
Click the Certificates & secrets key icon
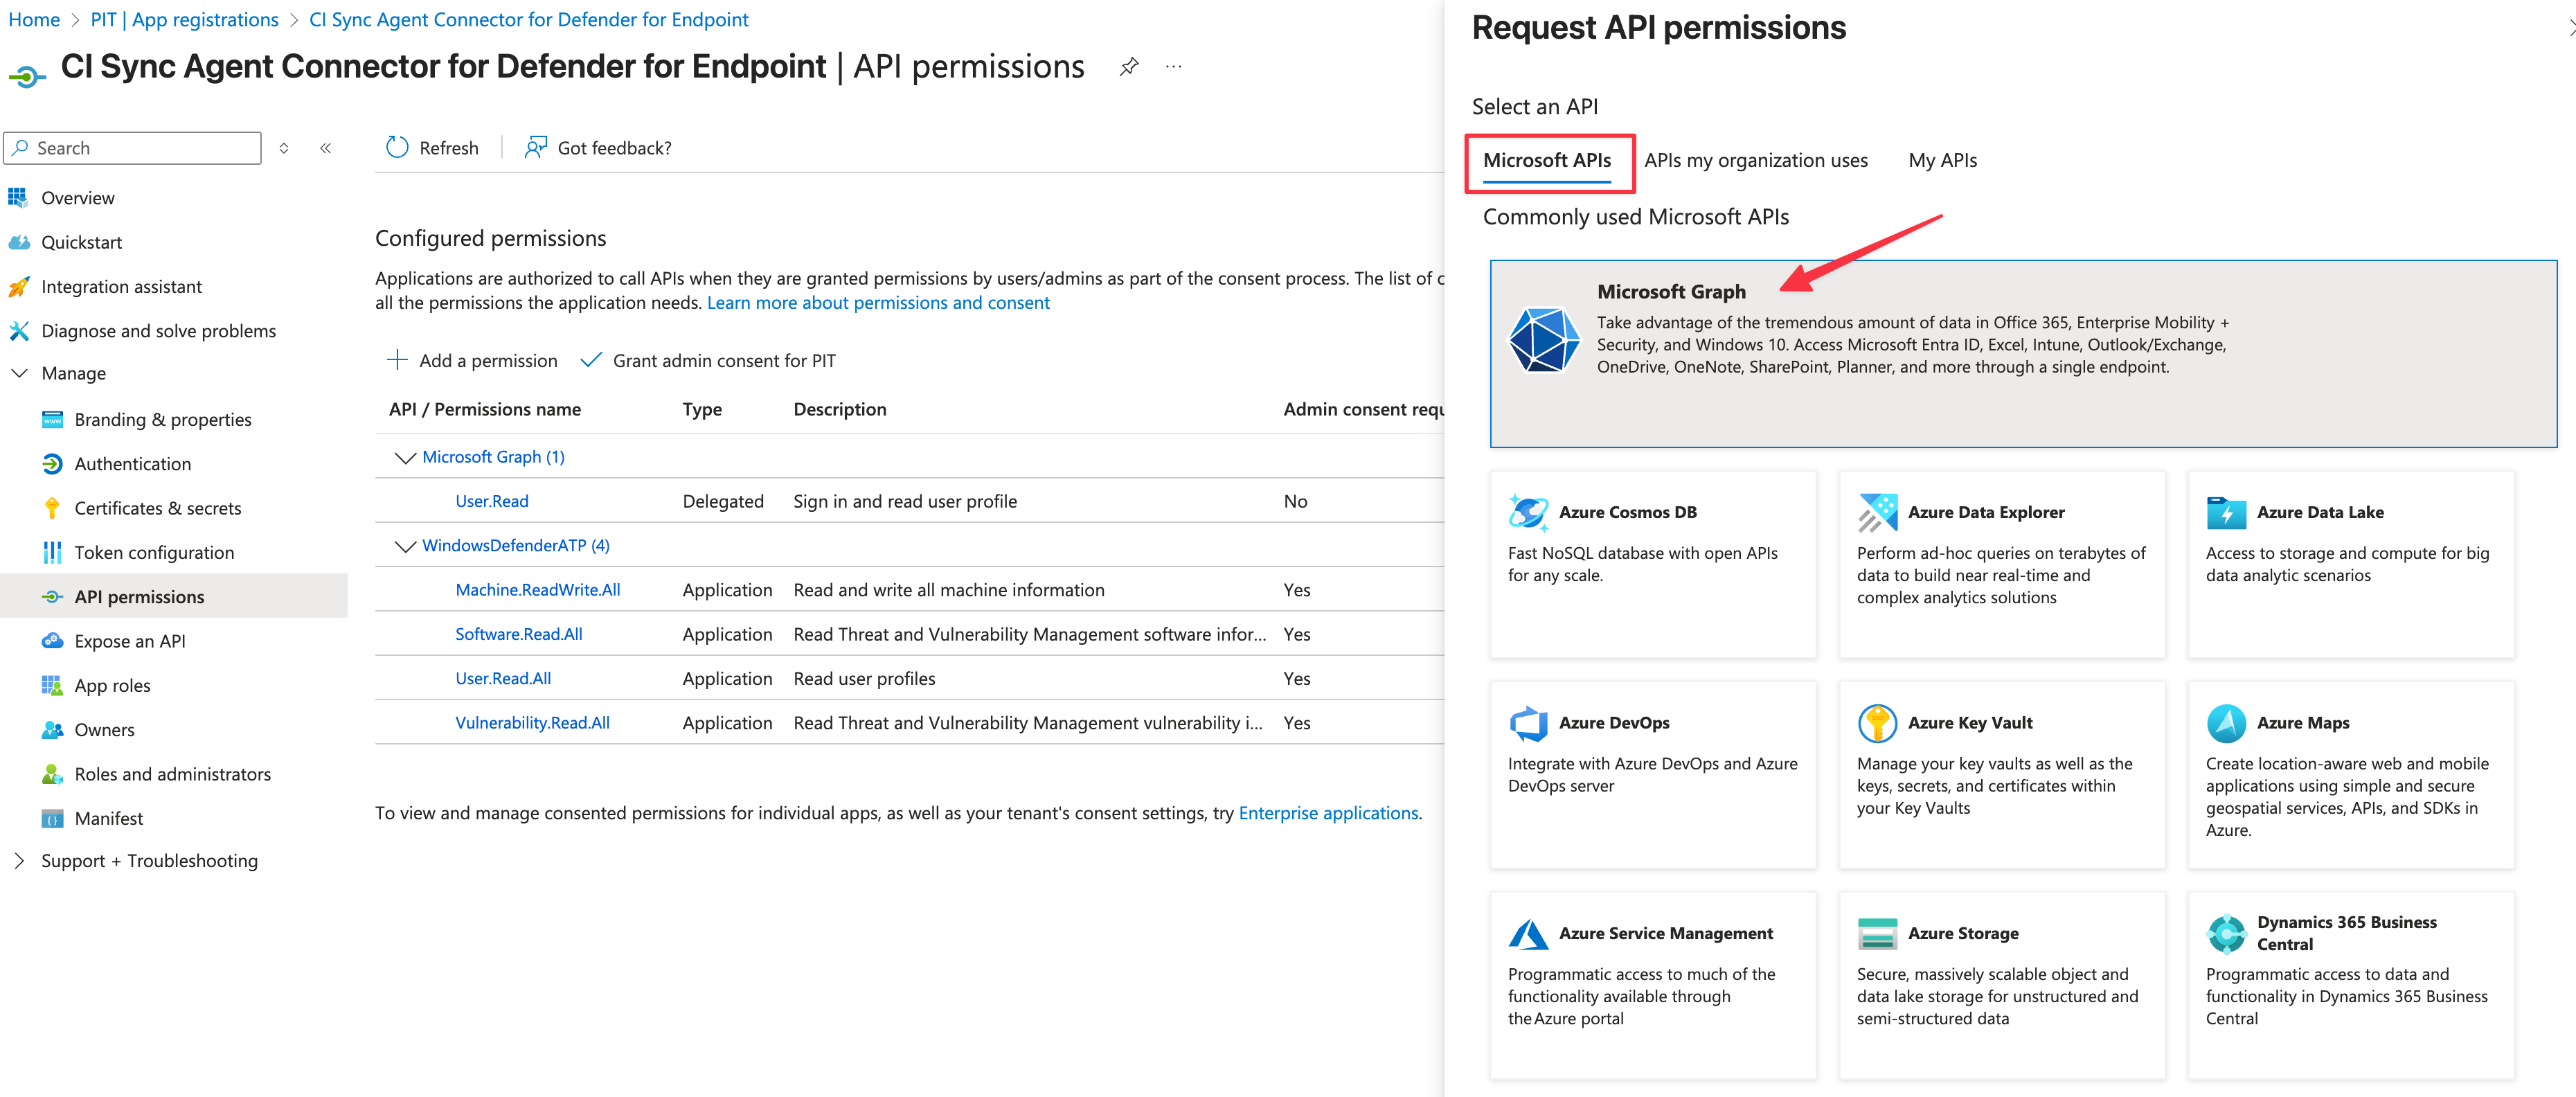(52, 508)
